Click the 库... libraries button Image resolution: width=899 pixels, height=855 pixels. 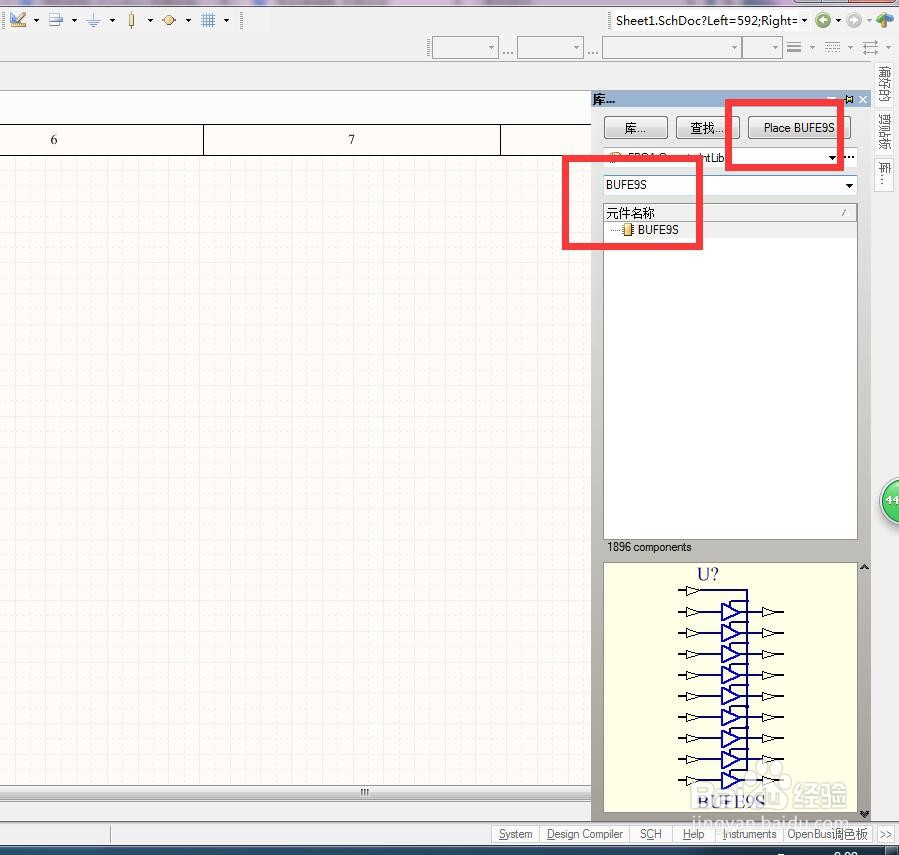pos(635,128)
